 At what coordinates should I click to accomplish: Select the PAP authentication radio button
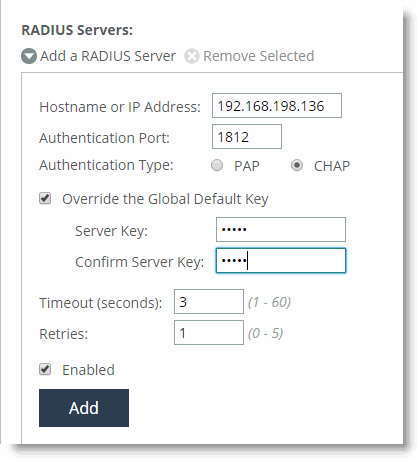pos(217,165)
